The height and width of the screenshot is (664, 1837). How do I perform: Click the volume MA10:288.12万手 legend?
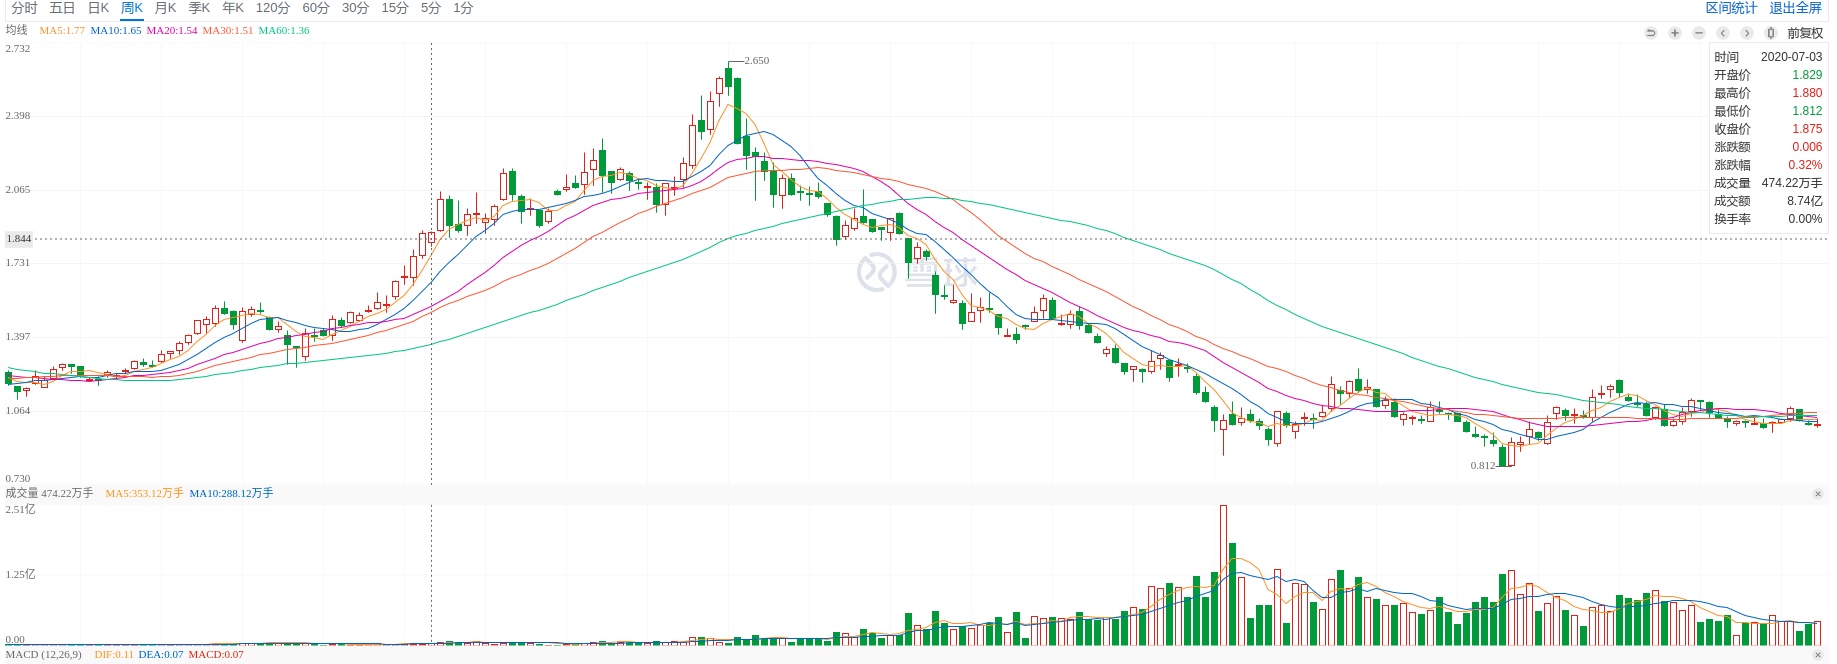pyautogui.click(x=231, y=493)
